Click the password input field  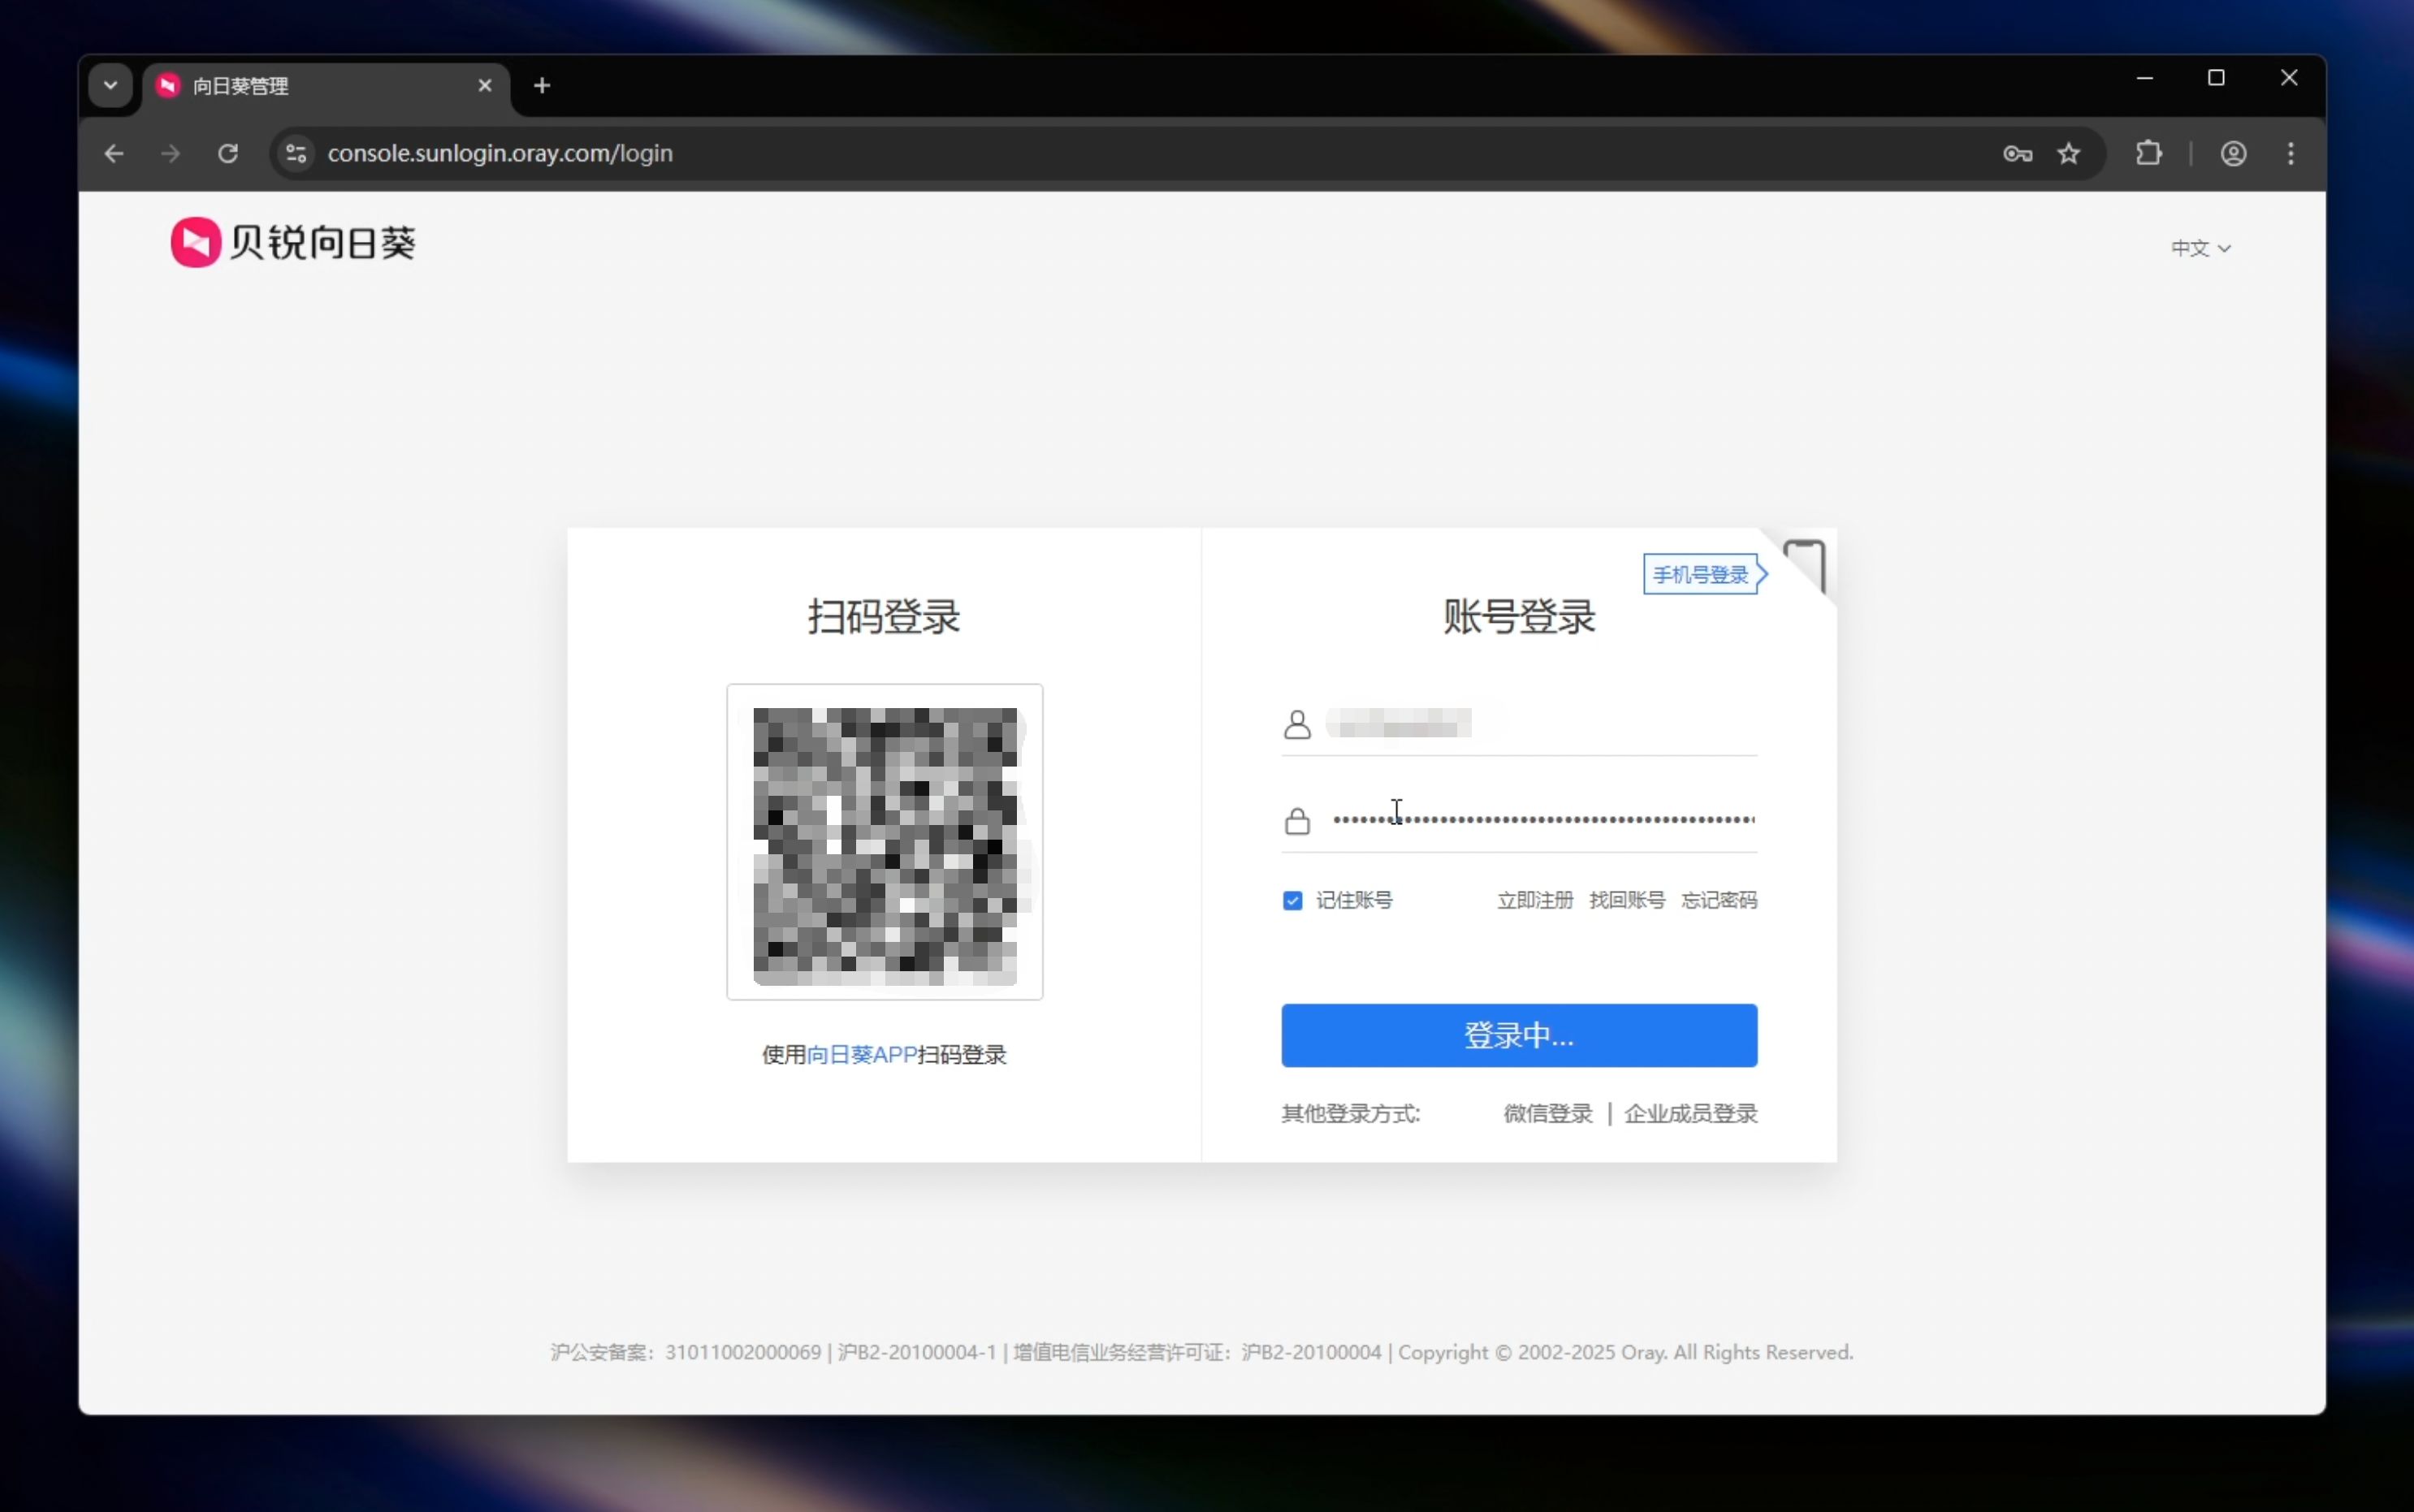pos(1542,820)
